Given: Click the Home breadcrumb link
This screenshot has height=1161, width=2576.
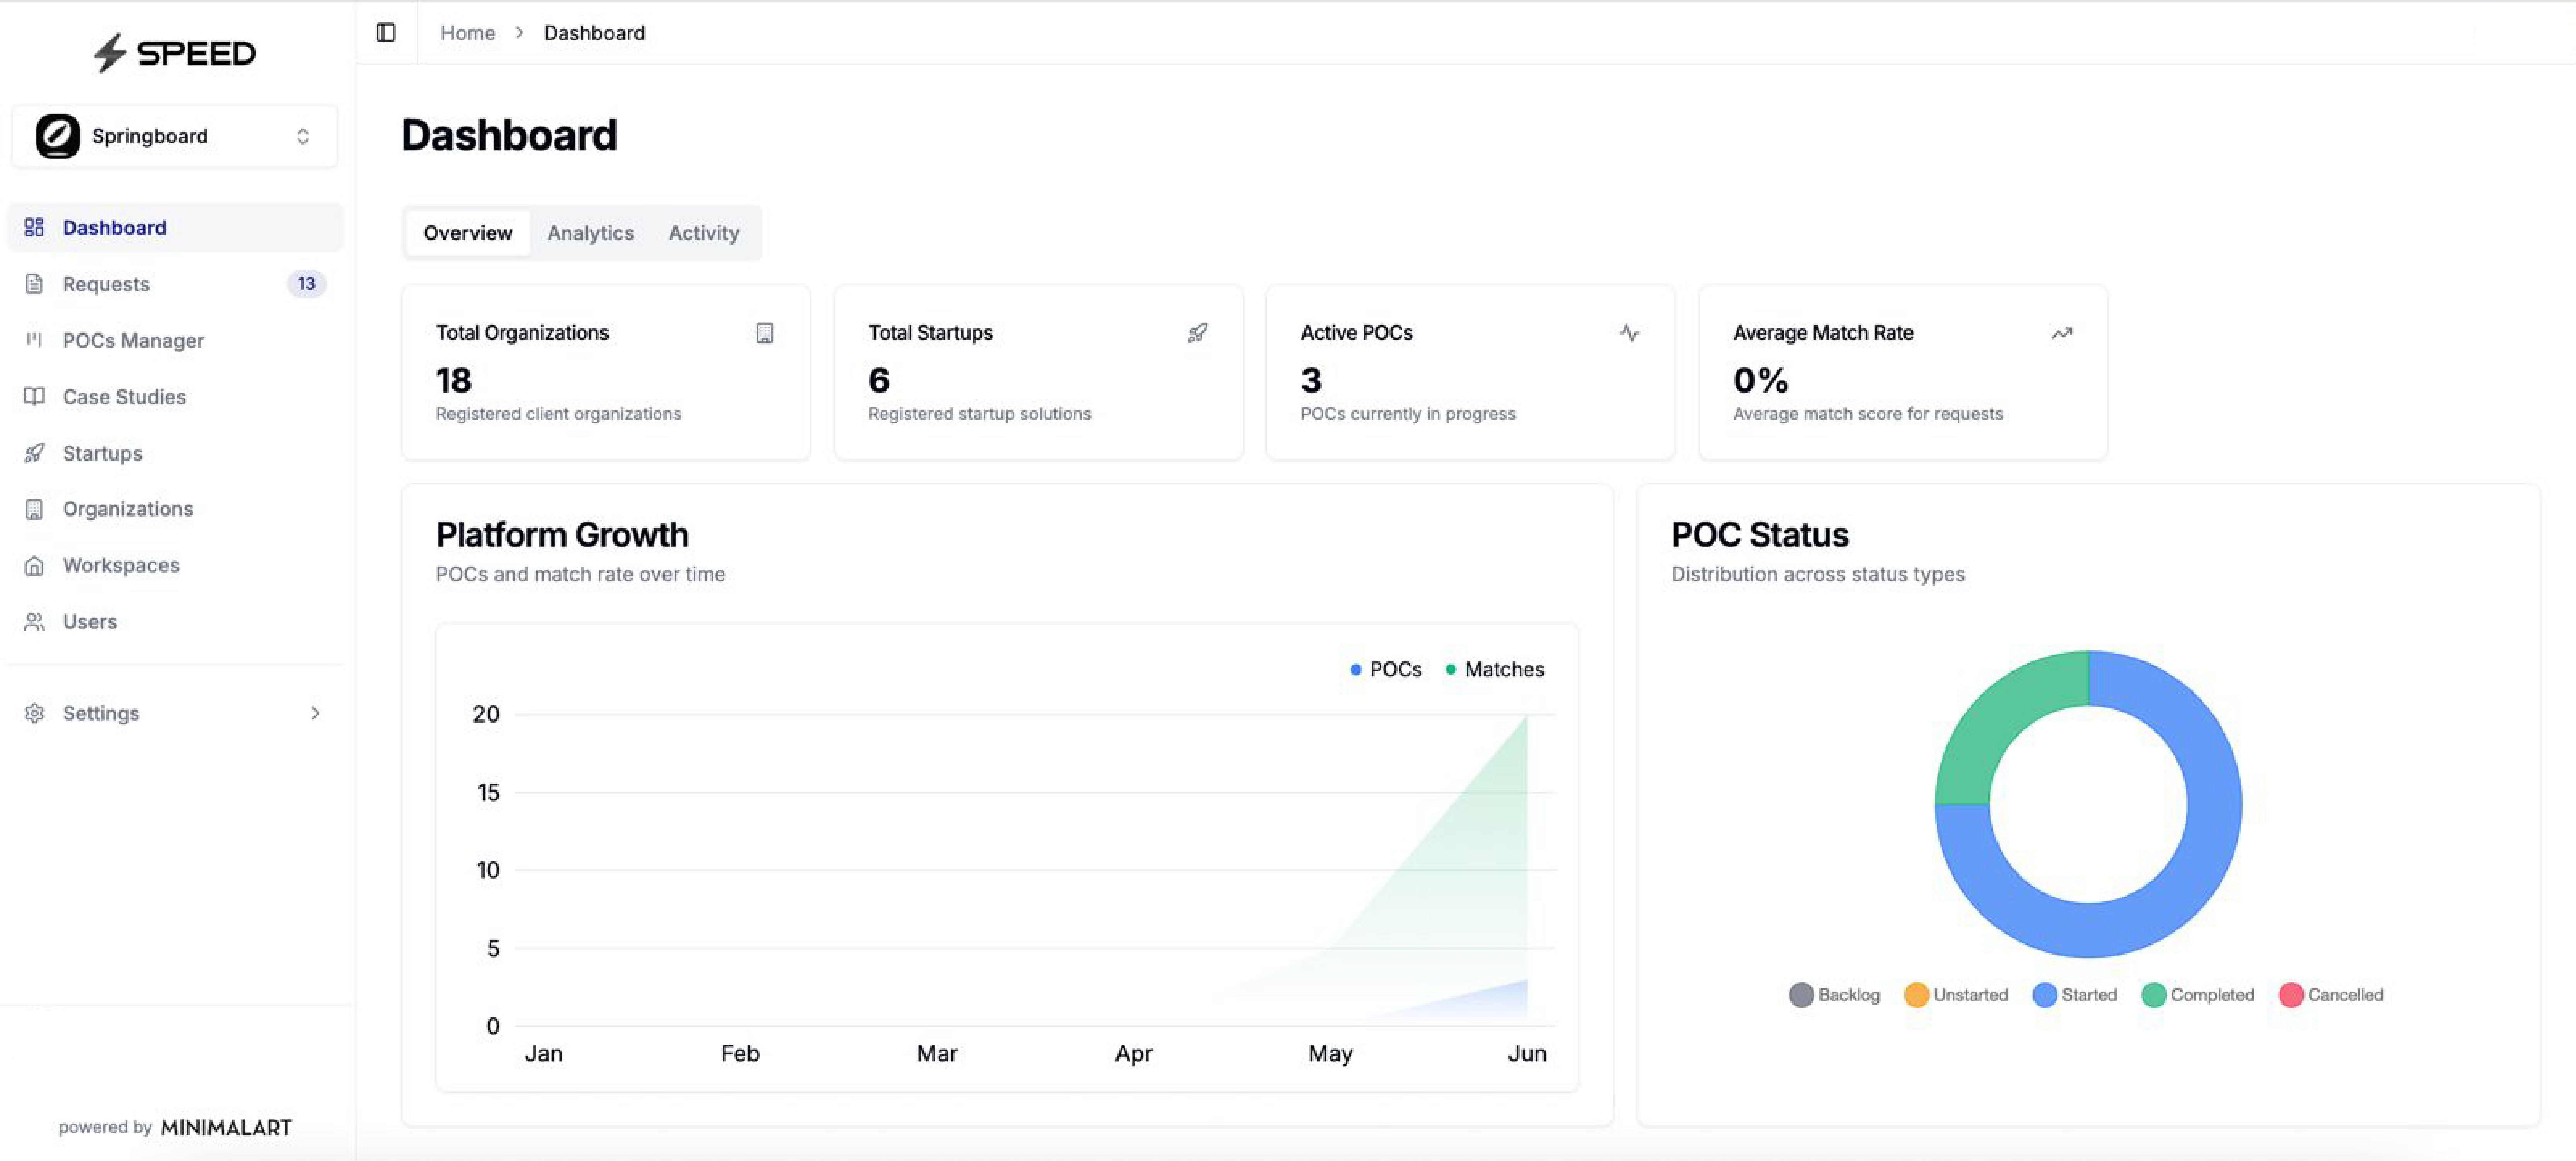Looking at the screenshot, I should [x=468, y=33].
